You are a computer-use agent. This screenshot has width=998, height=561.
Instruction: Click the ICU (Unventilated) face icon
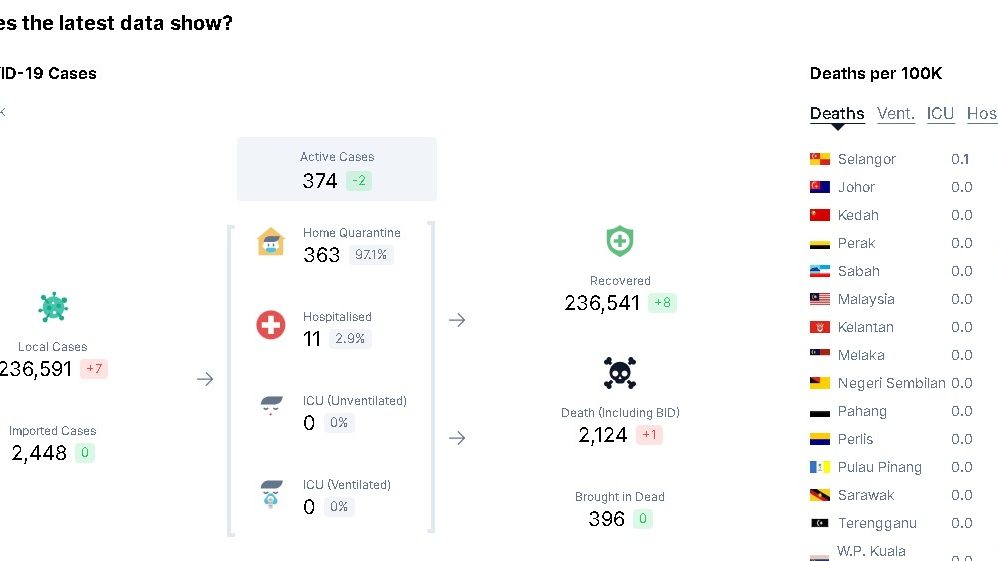click(271, 408)
